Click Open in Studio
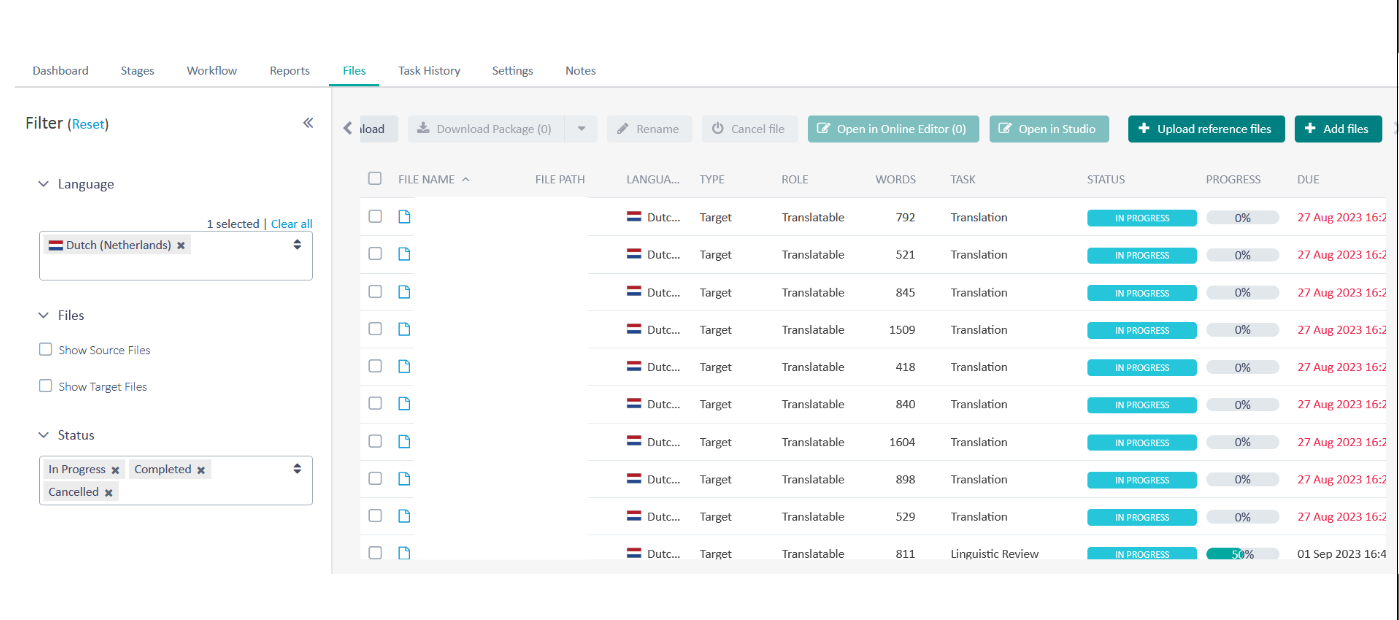 point(1049,128)
